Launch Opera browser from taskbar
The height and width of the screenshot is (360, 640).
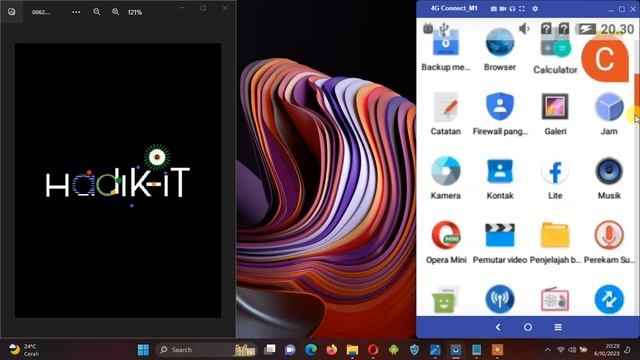(373, 350)
